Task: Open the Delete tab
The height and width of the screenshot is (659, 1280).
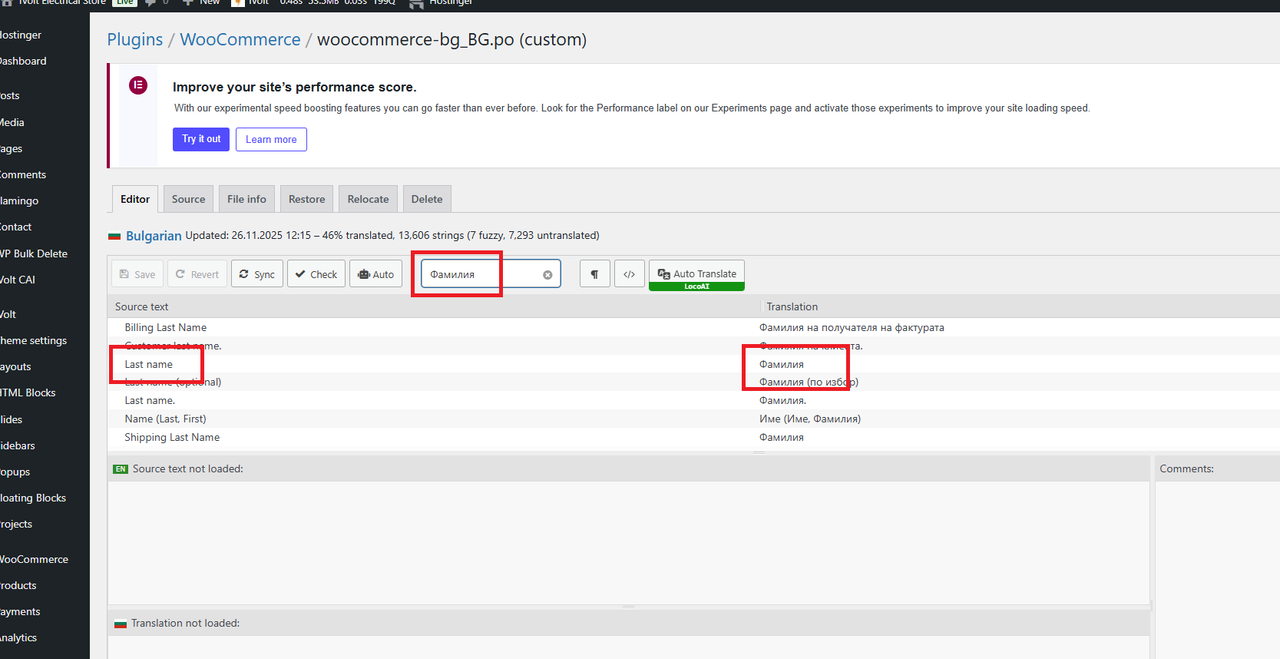Action: (427, 199)
